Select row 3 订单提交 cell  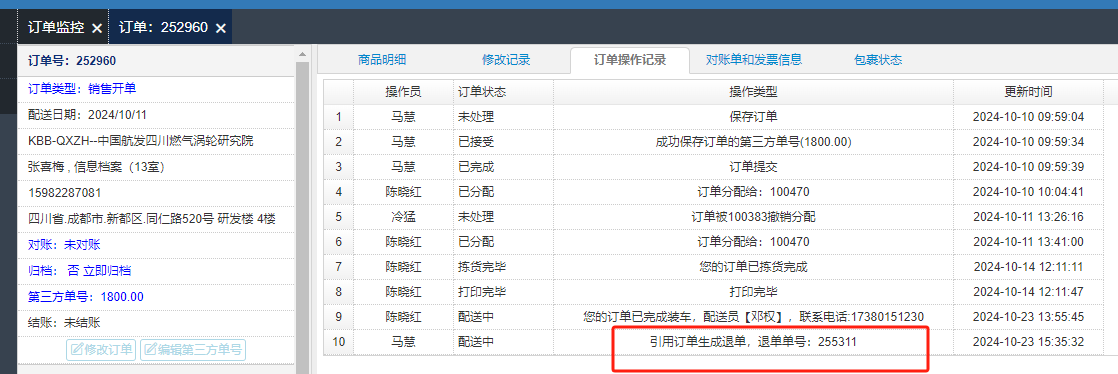click(x=753, y=167)
